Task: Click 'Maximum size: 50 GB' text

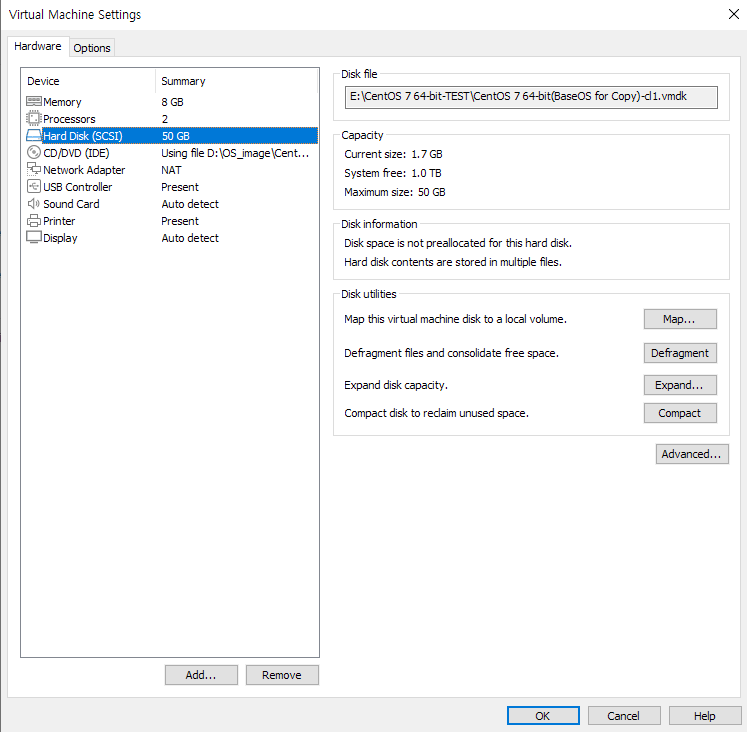Action: [395, 192]
